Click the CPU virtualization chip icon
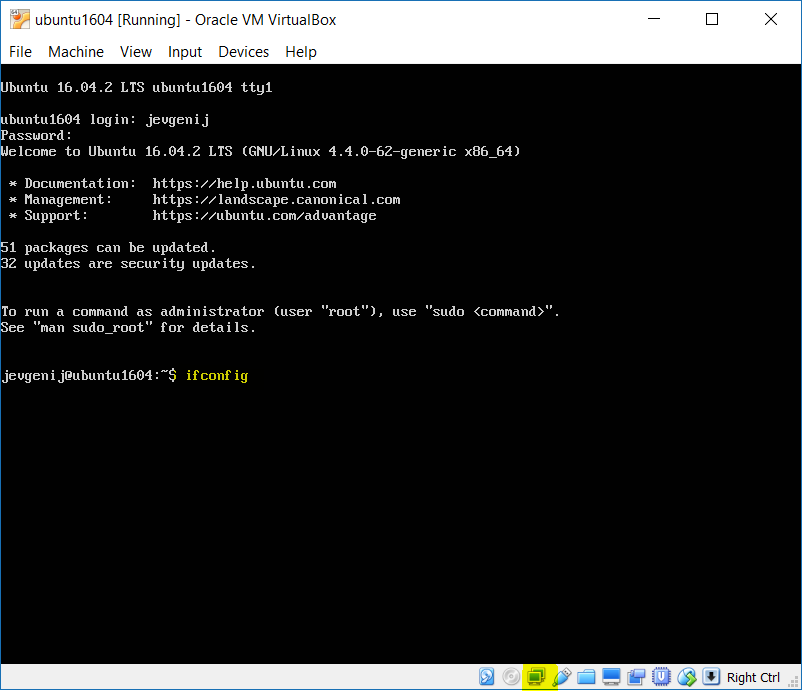This screenshot has width=802, height=692. [661, 677]
